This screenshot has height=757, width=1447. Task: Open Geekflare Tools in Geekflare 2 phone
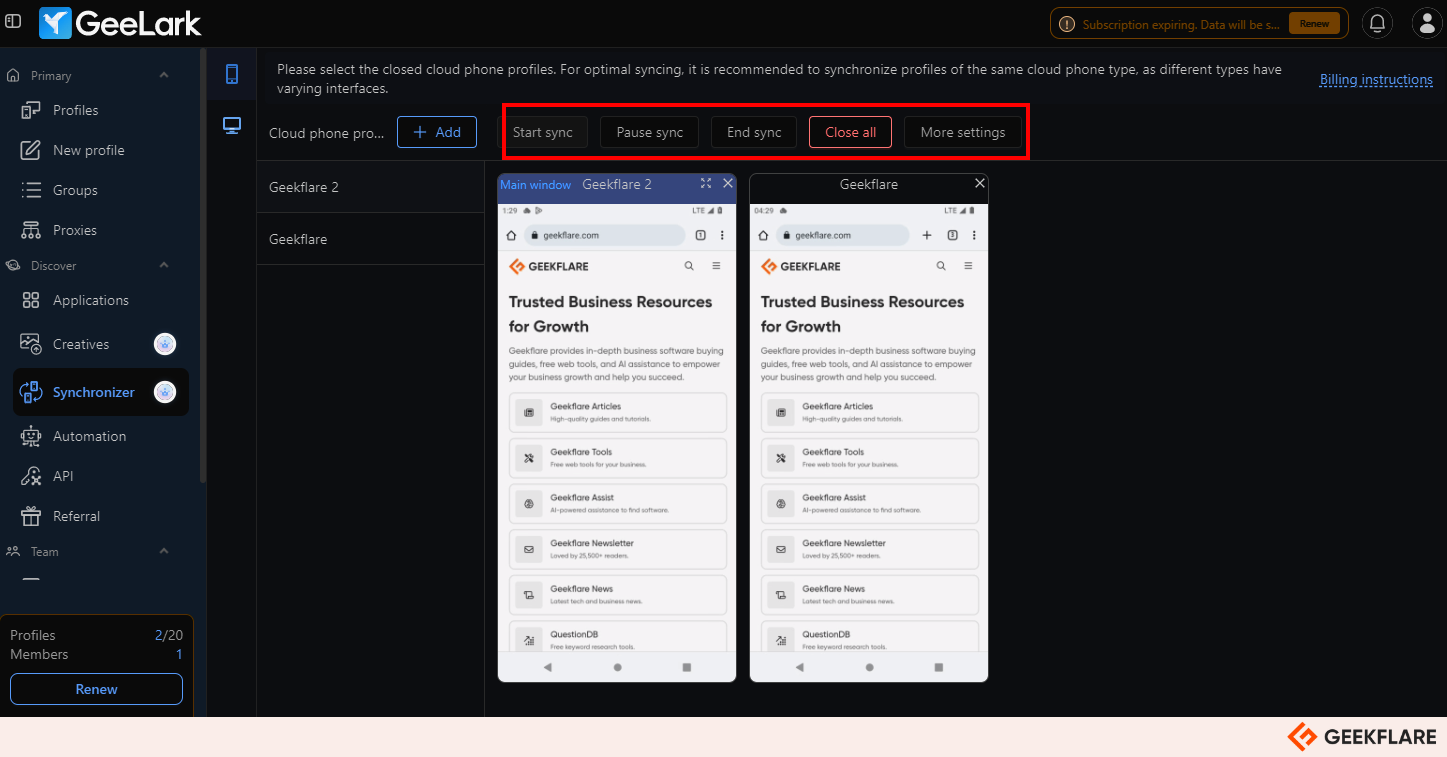[617, 458]
